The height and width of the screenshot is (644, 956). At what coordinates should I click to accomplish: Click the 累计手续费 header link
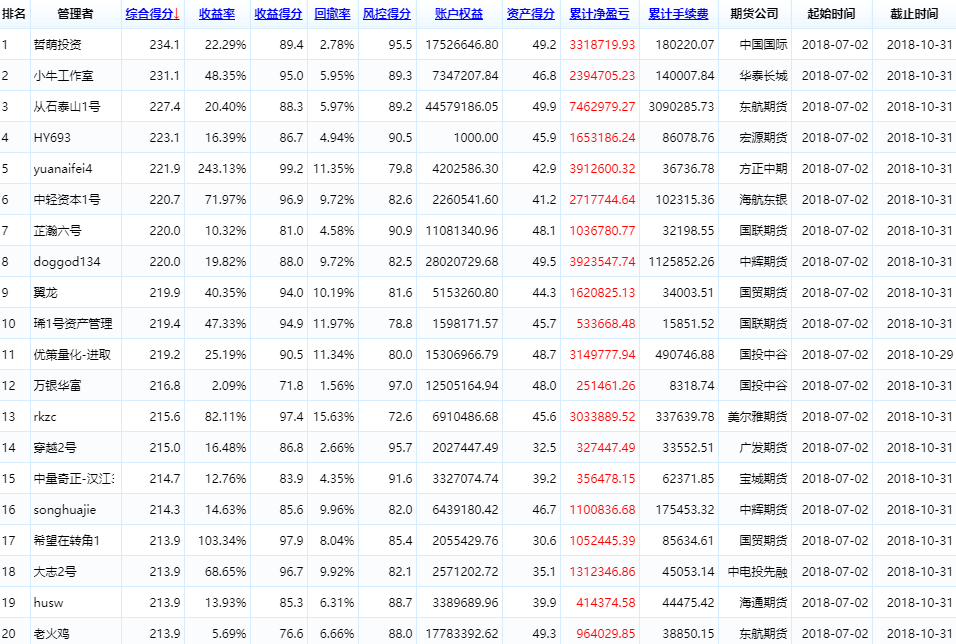[x=679, y=14]
